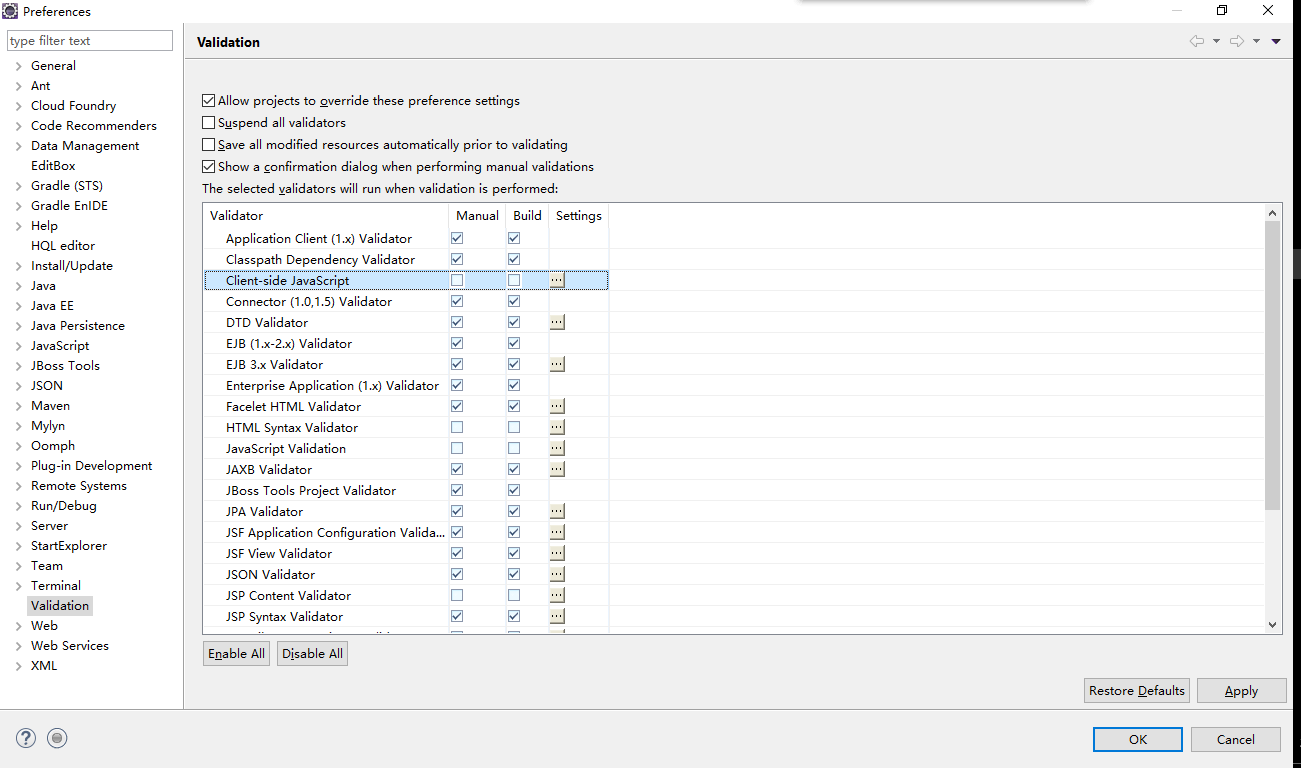Enable saving modified resources before validating
This screenshot has height=768, width=1301.
[209, 145]
